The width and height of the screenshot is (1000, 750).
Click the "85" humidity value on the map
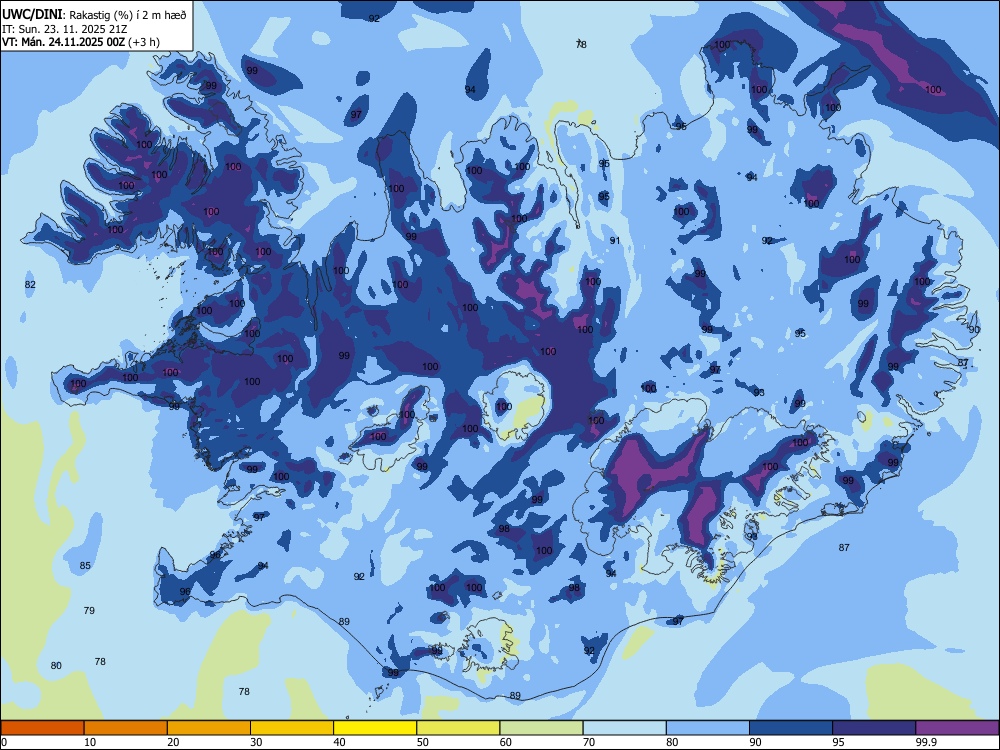pyautogui.click(x=85, y=566)
